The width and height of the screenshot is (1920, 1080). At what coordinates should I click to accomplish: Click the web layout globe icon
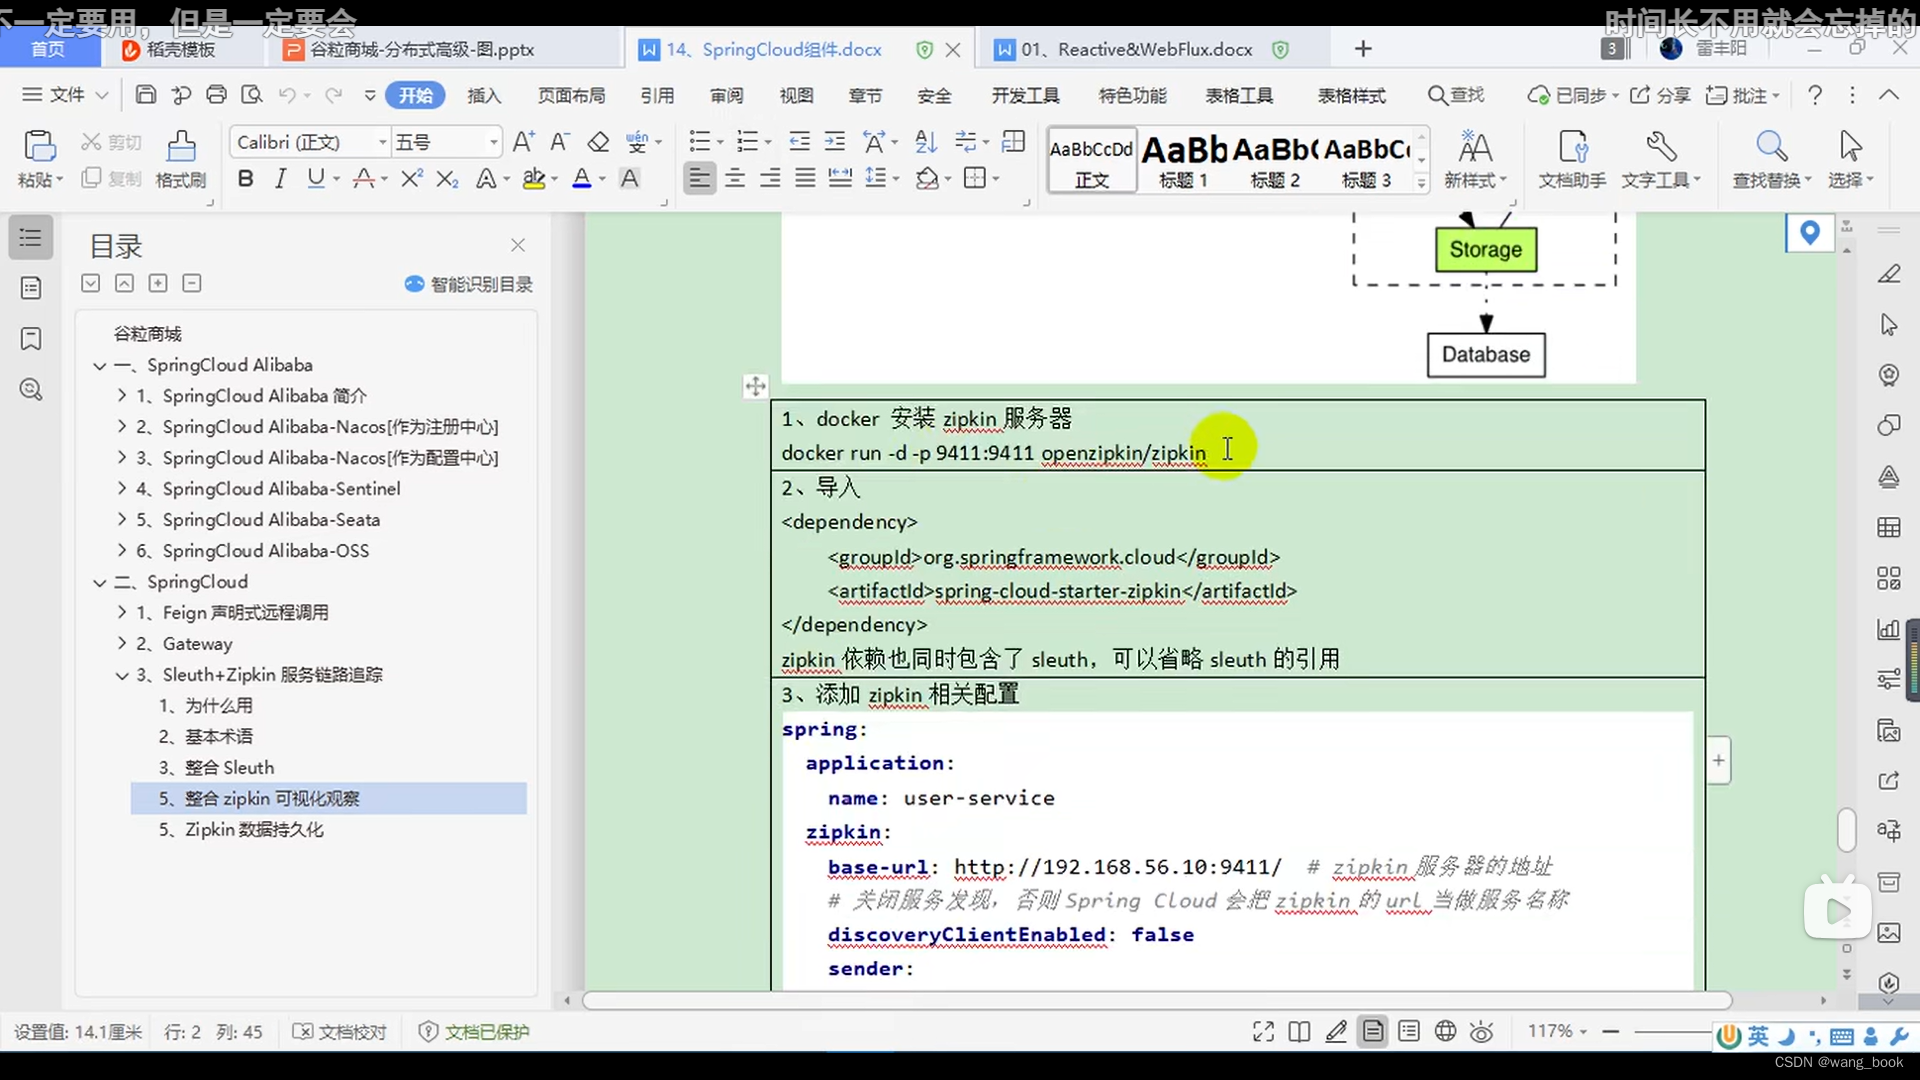(1445, 1032)
